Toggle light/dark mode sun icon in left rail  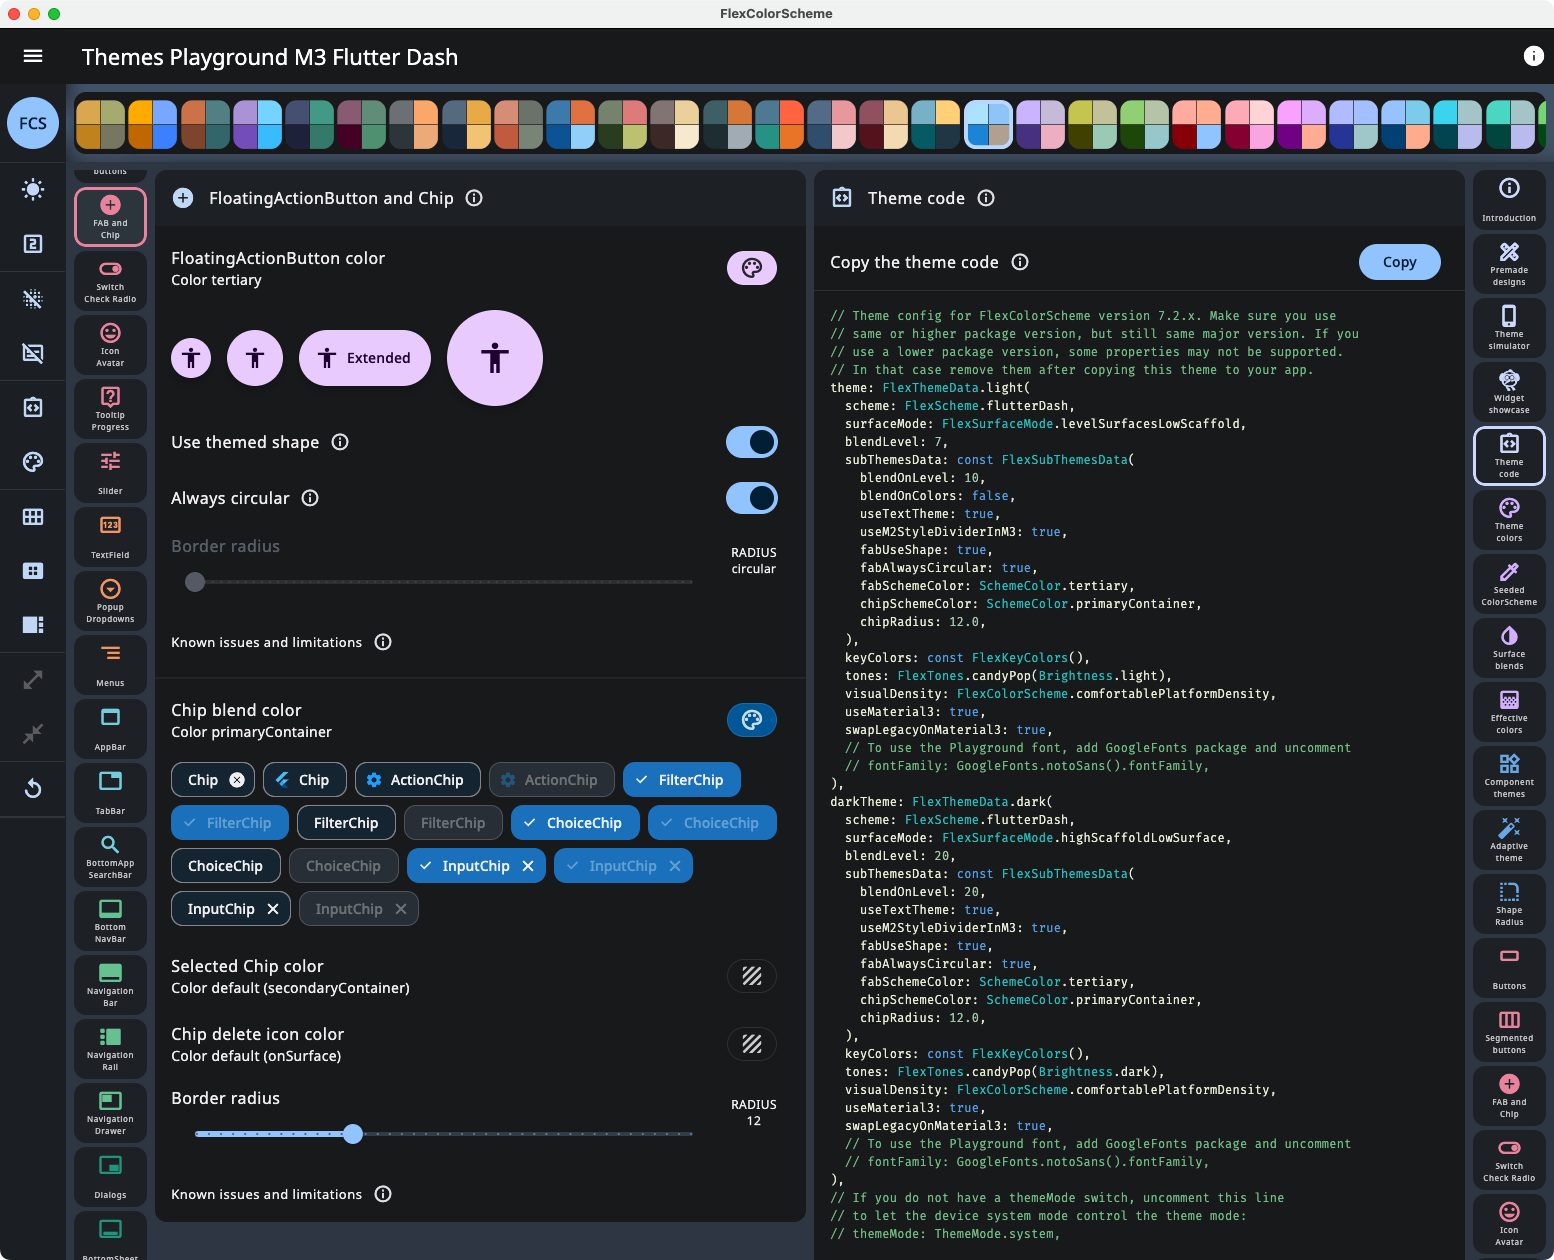(33, 189)
